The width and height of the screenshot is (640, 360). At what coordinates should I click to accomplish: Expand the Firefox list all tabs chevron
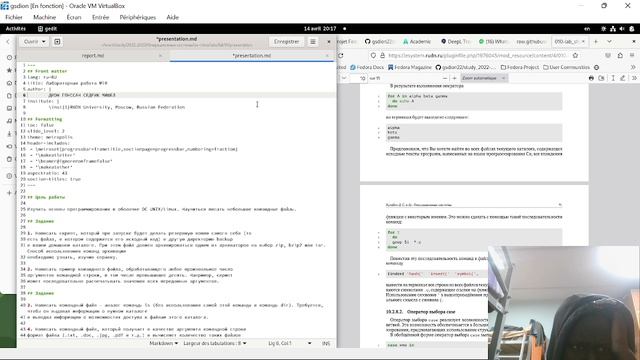[x=609, y=42]
